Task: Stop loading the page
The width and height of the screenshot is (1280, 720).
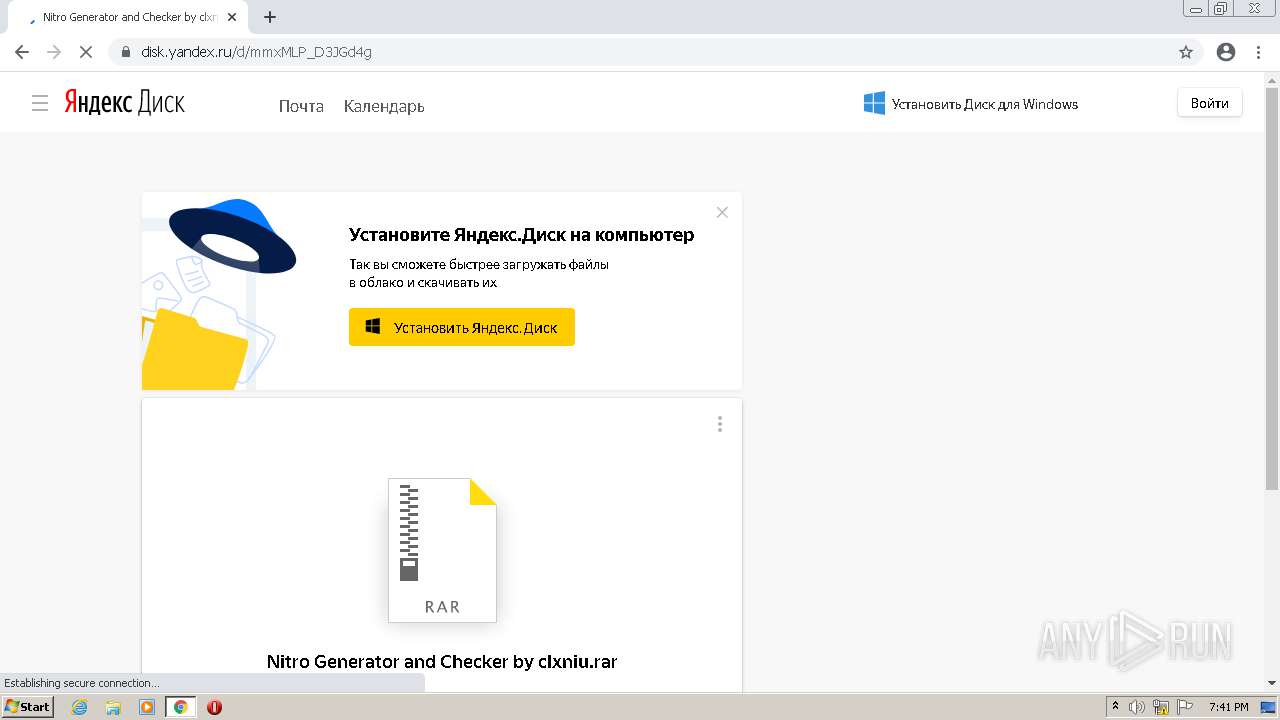Action: tap(85, 52)
